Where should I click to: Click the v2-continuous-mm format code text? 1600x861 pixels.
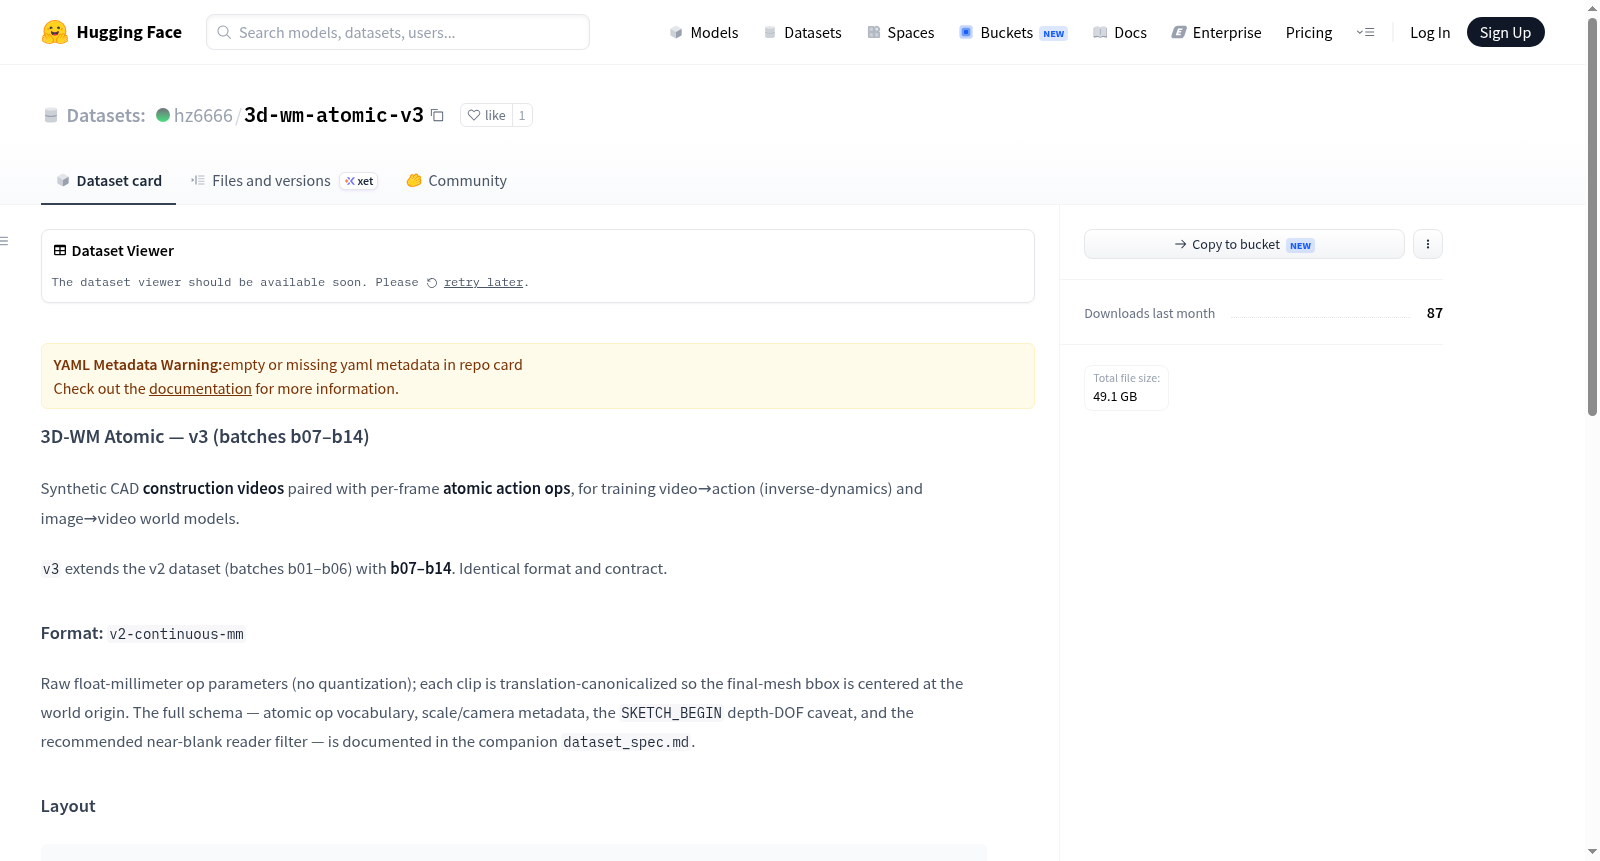tap(176, 634)
